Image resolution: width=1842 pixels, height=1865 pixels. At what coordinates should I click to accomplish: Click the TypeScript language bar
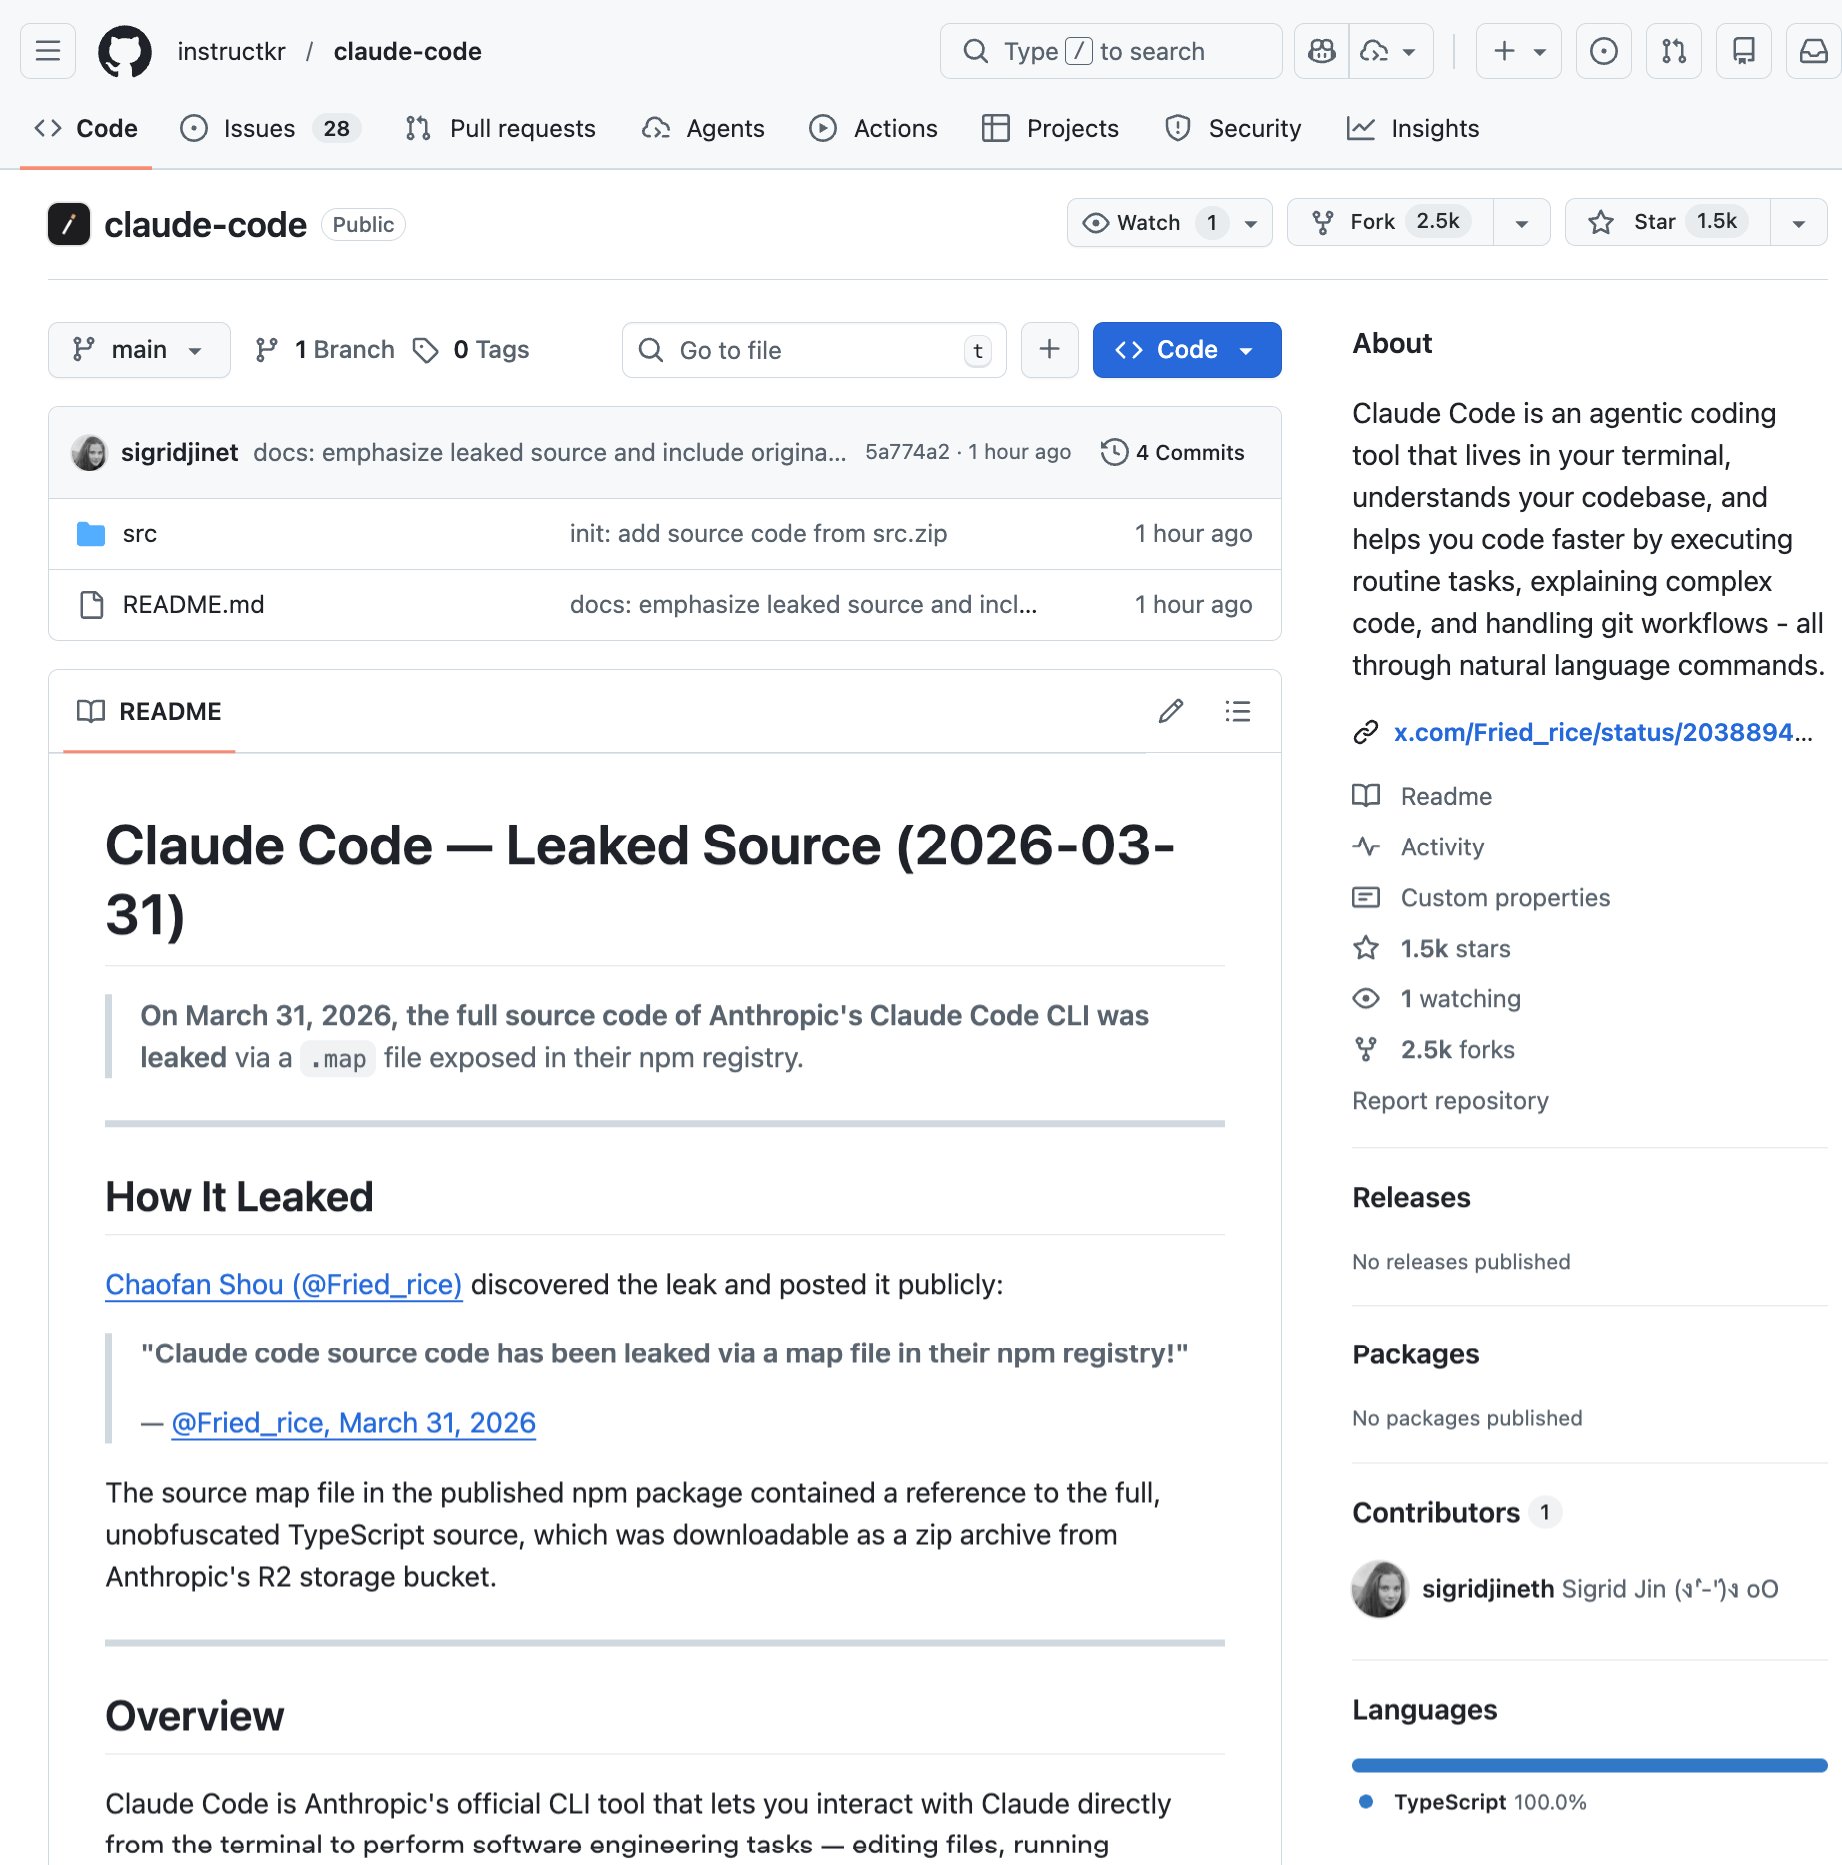1588,1765
